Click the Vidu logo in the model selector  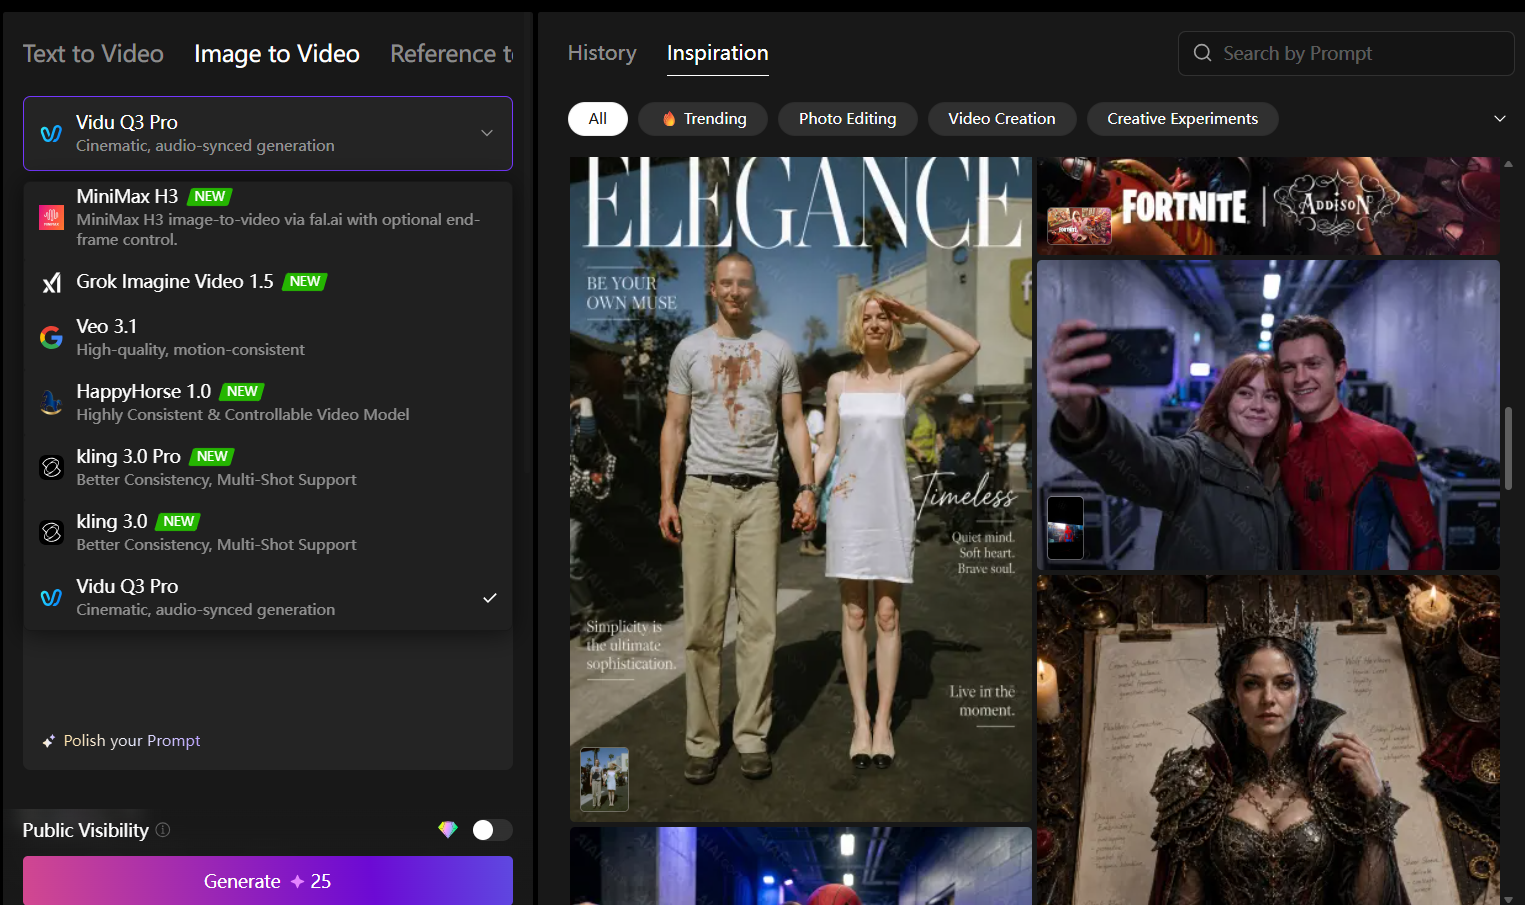(x=51, y=133)
